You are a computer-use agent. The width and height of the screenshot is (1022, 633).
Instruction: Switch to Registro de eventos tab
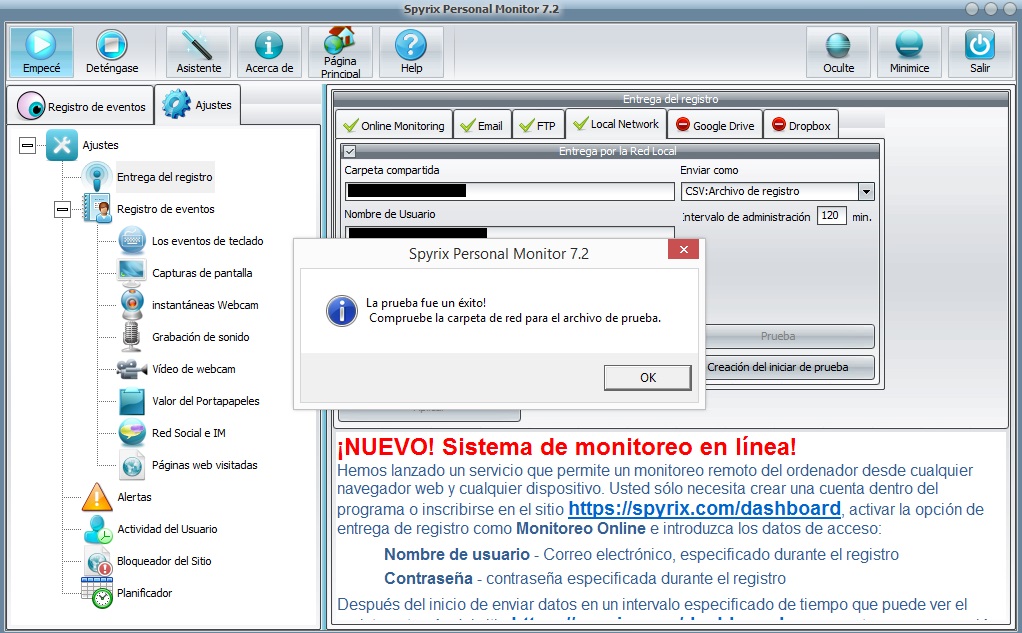(81, 106)
